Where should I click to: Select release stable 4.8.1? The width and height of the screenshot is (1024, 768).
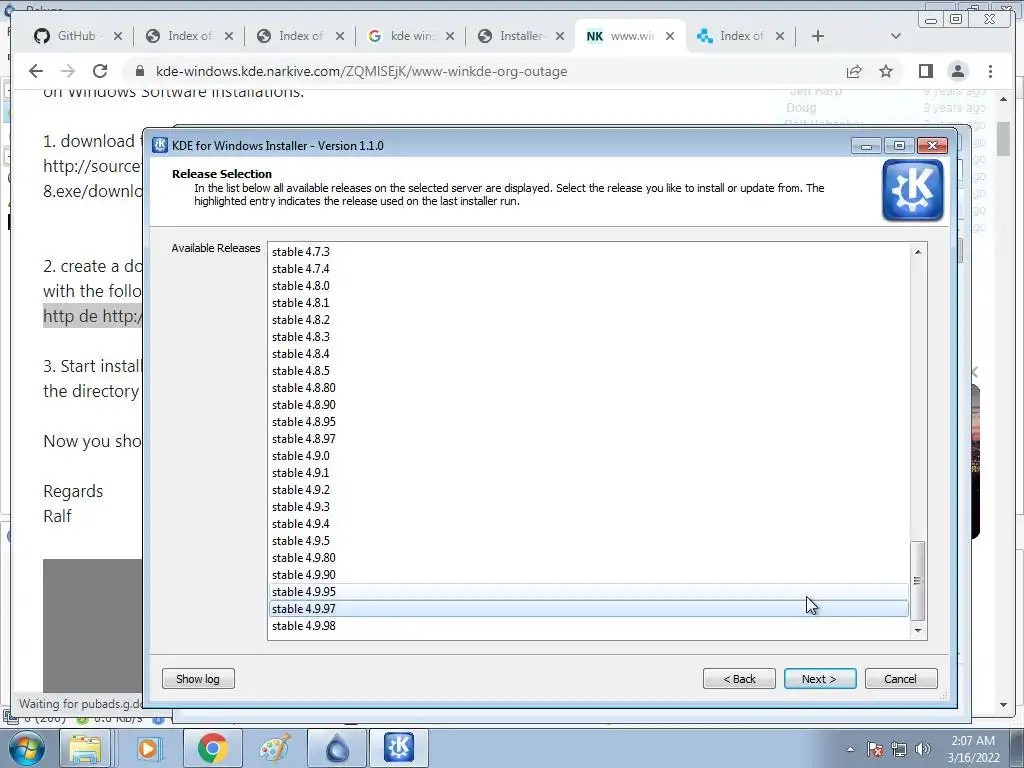588,303
